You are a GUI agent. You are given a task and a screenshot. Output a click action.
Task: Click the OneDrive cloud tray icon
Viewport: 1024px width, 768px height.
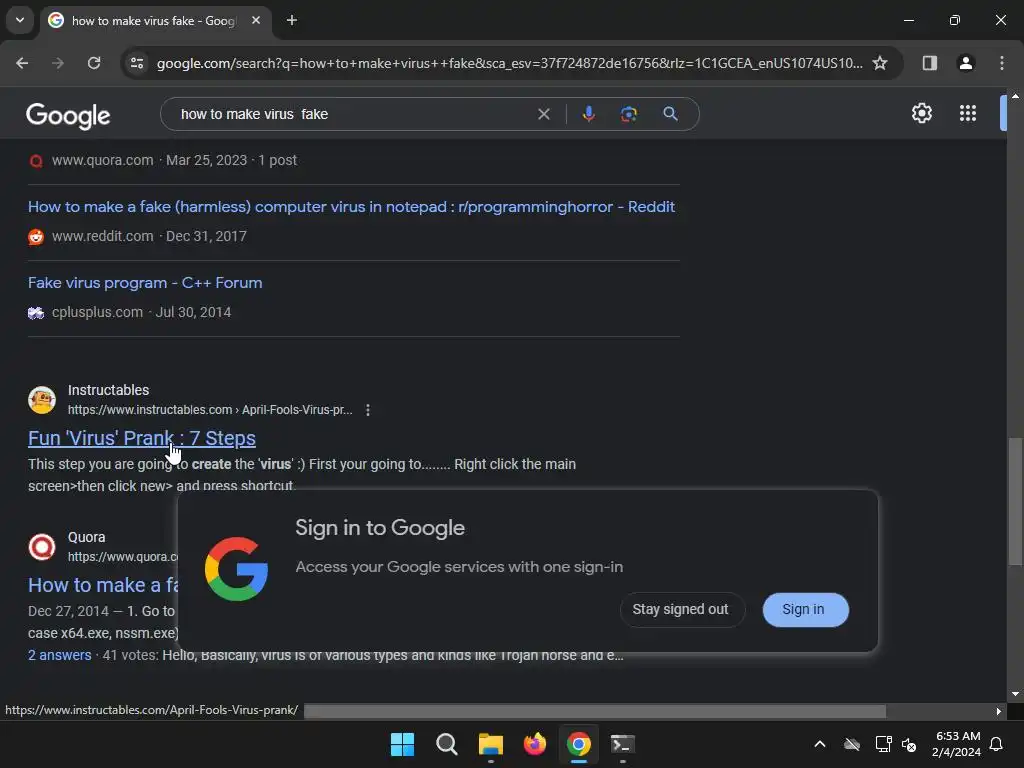coord(852,744)
